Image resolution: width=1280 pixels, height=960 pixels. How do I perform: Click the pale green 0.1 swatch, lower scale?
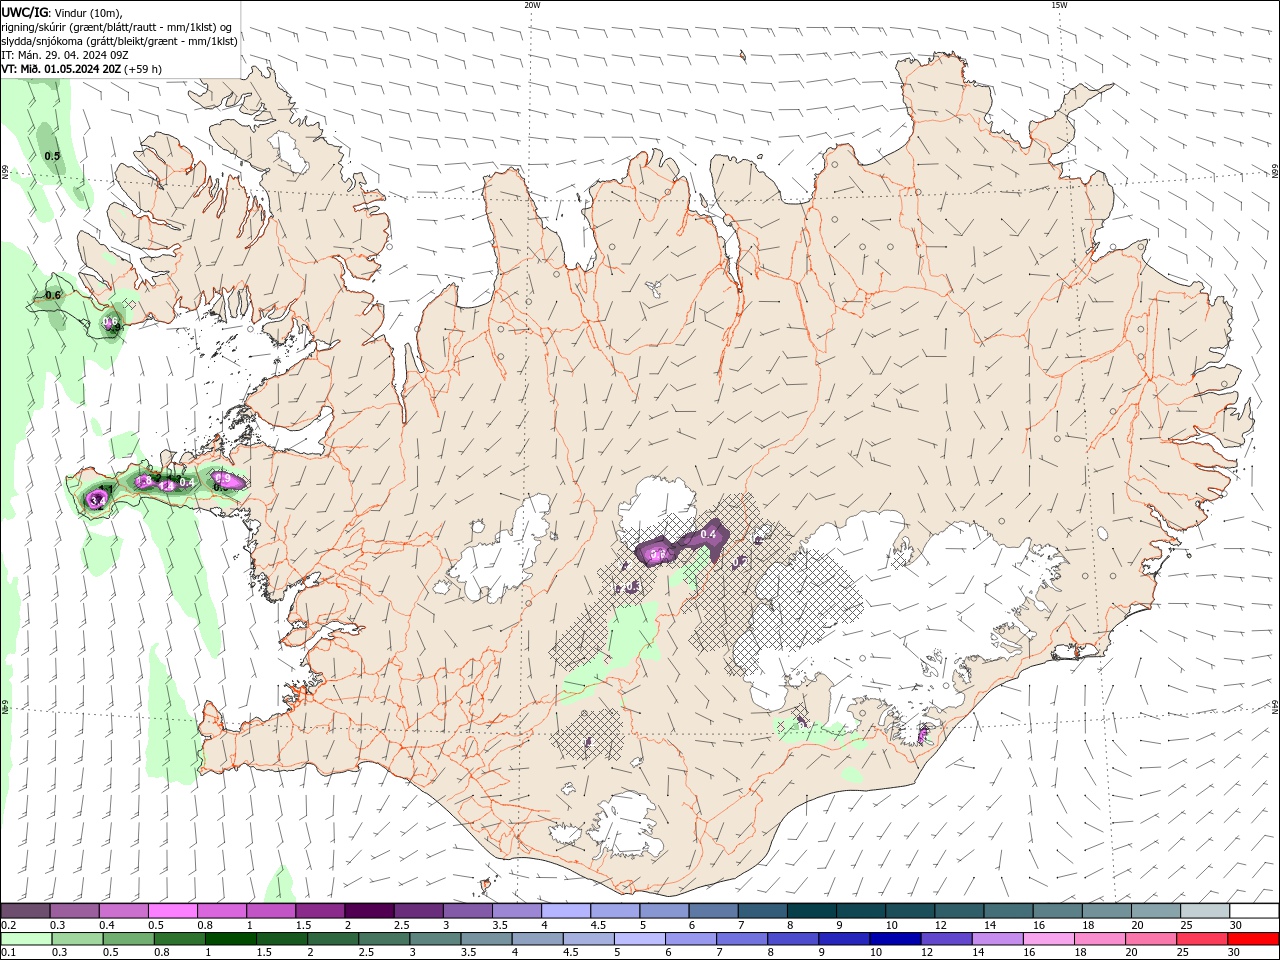tap(27, 939)
